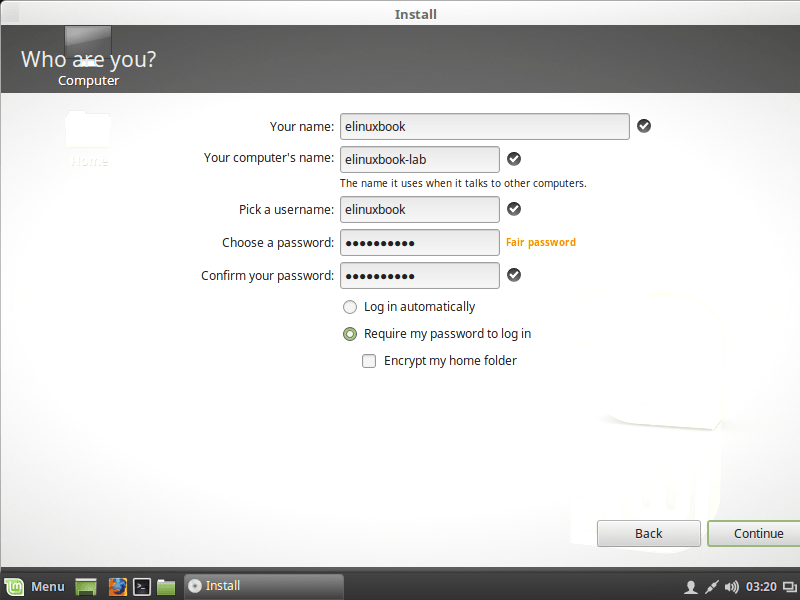Enable Encrypt my home folder checkbox
The height and width of the screenshot is (600, 800).
point(369,361)
